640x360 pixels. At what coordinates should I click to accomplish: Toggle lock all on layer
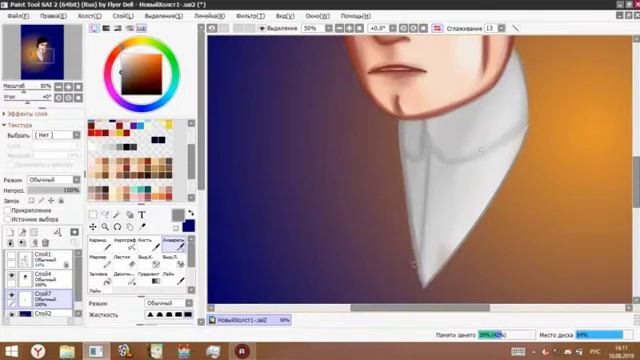point(61,200)
